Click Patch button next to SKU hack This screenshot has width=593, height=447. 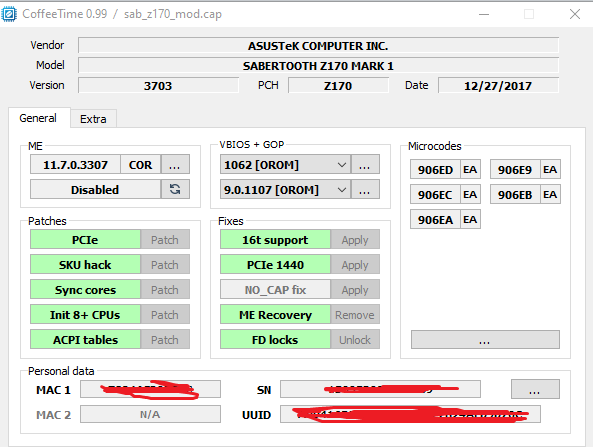point(165,264)
